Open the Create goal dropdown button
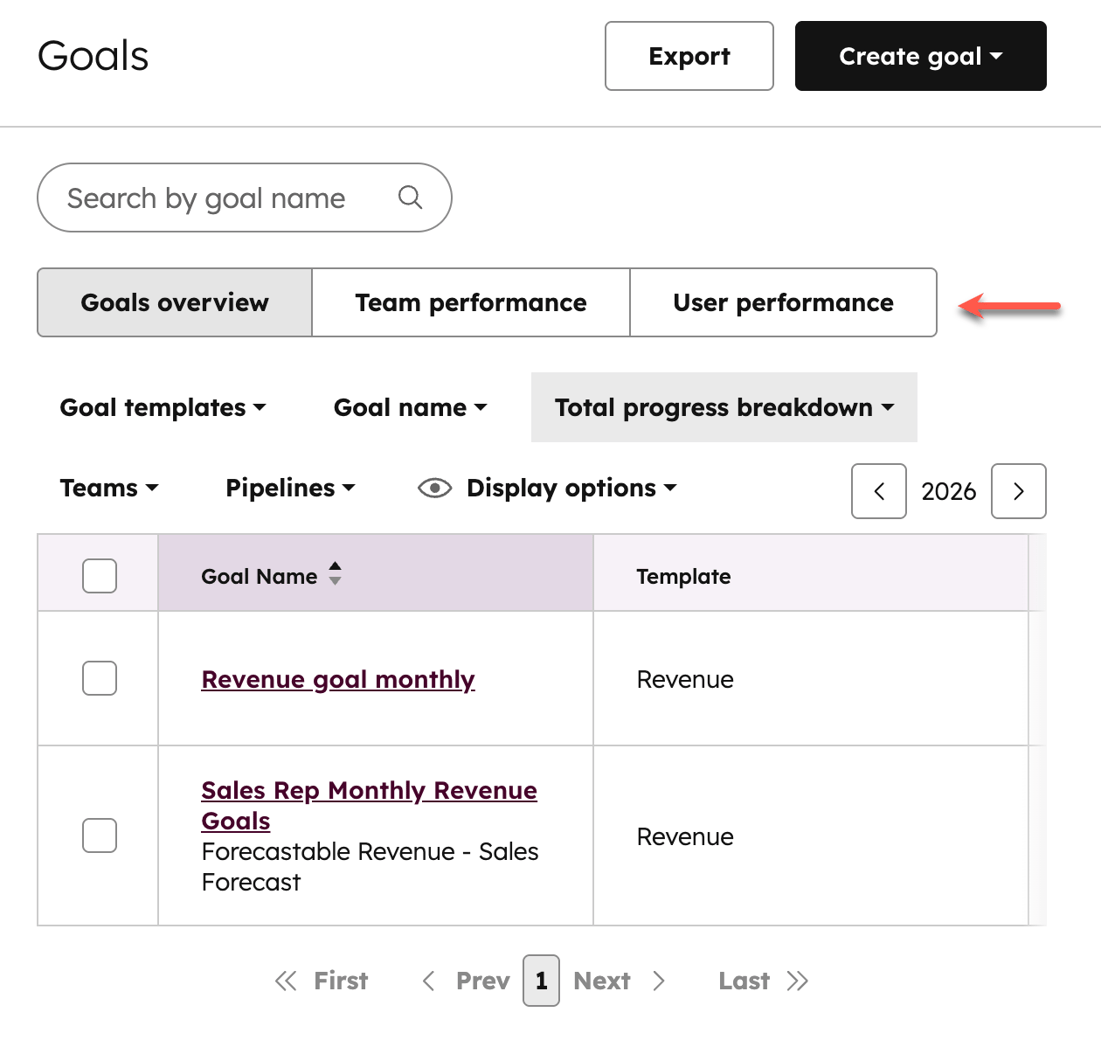The width and height of the screenshot is (1101, 1040). pyautogui.click(x=919, y=56)
